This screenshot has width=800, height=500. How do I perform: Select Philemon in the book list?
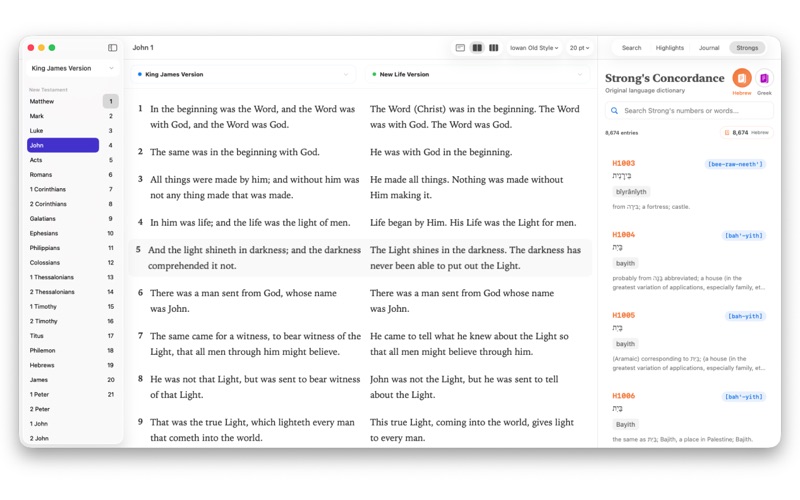[63, 351]
